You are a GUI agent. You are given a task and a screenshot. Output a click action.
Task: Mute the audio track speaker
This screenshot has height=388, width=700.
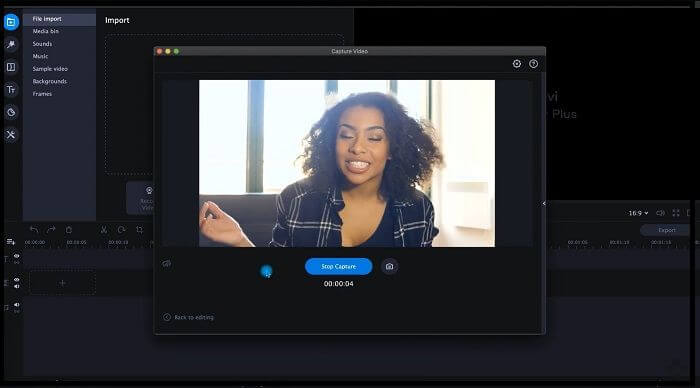[x=17, y=305]
